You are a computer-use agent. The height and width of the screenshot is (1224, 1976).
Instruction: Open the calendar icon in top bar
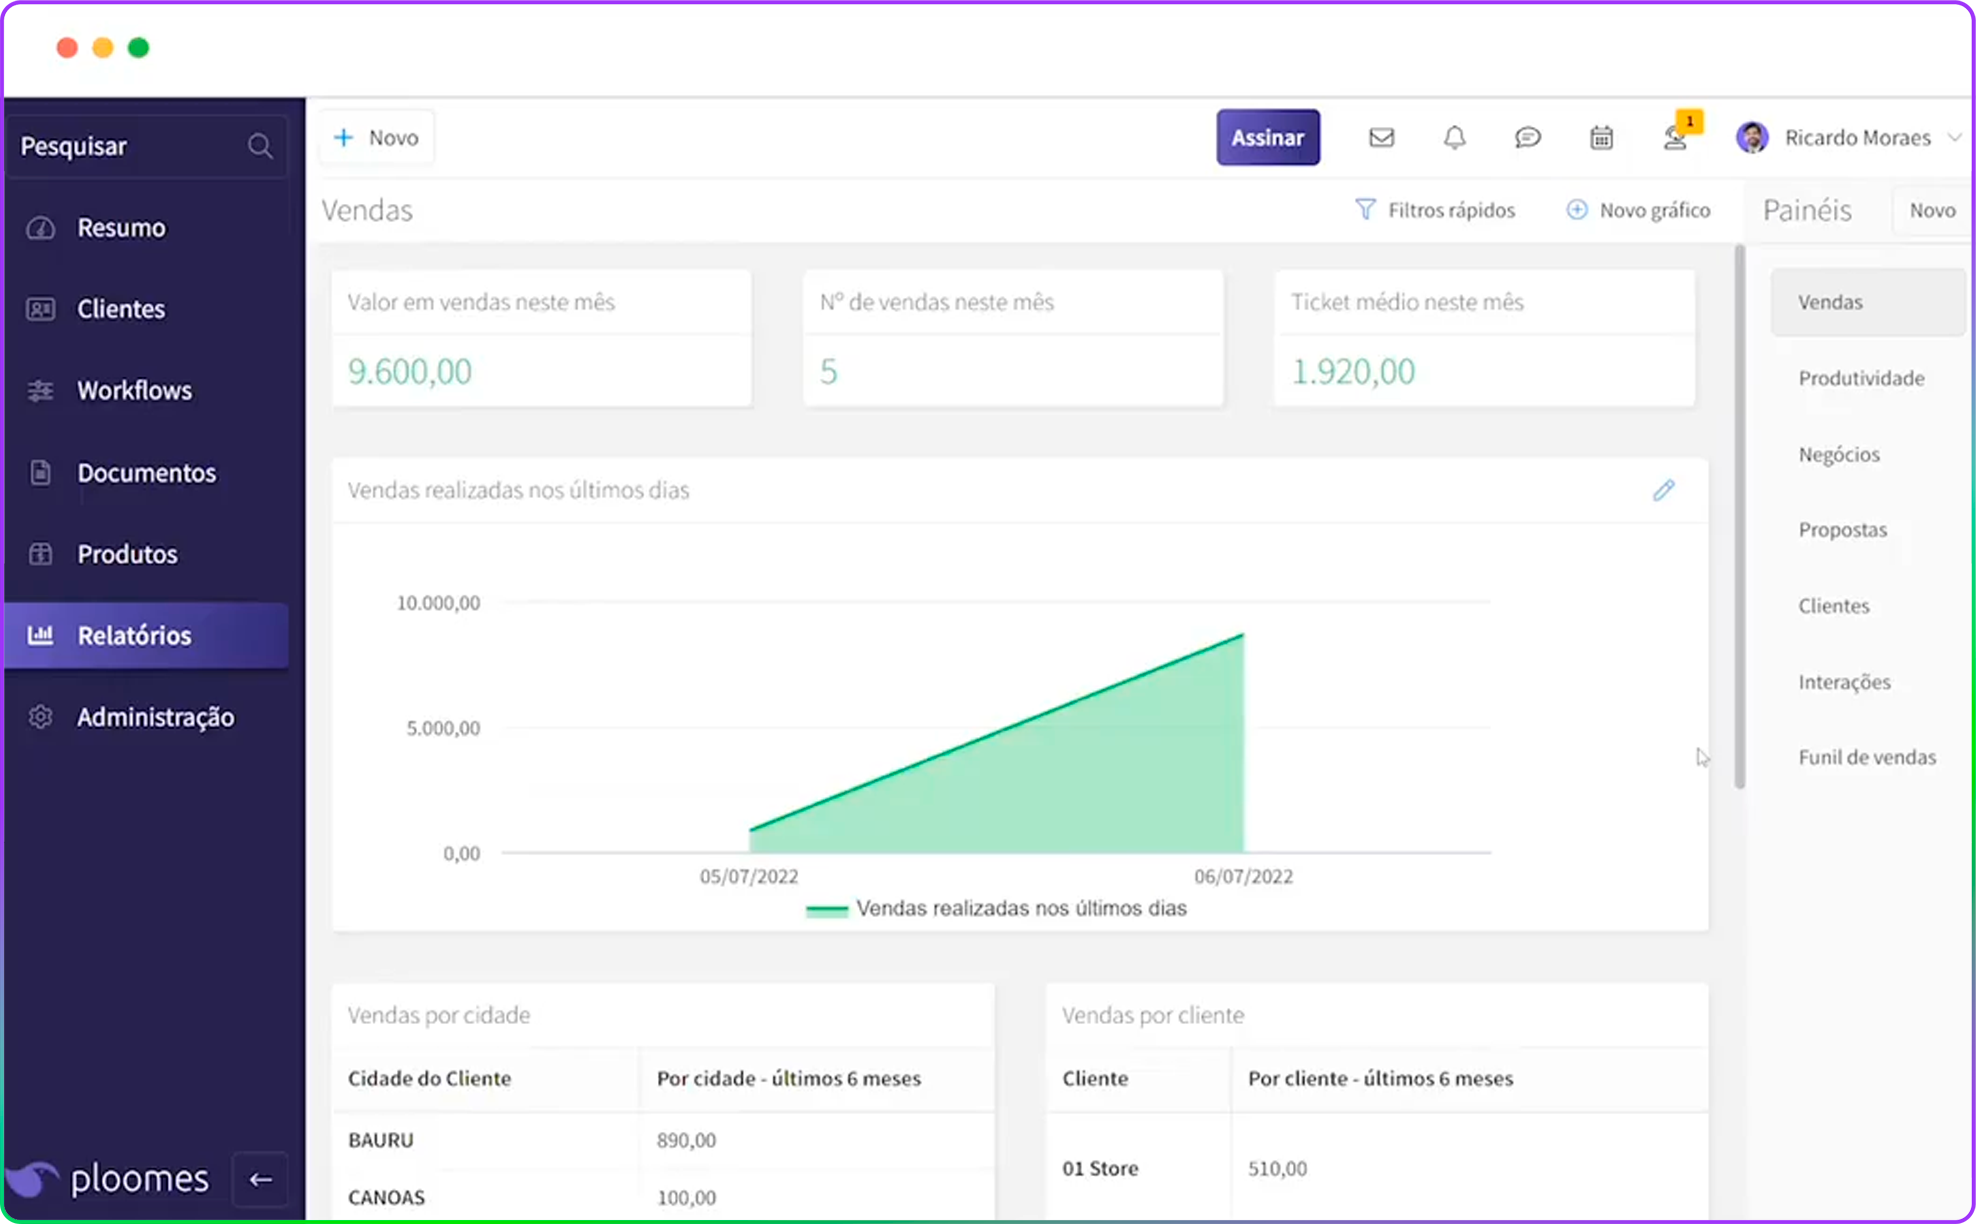pyautogui.click(x=1601, y=138)
